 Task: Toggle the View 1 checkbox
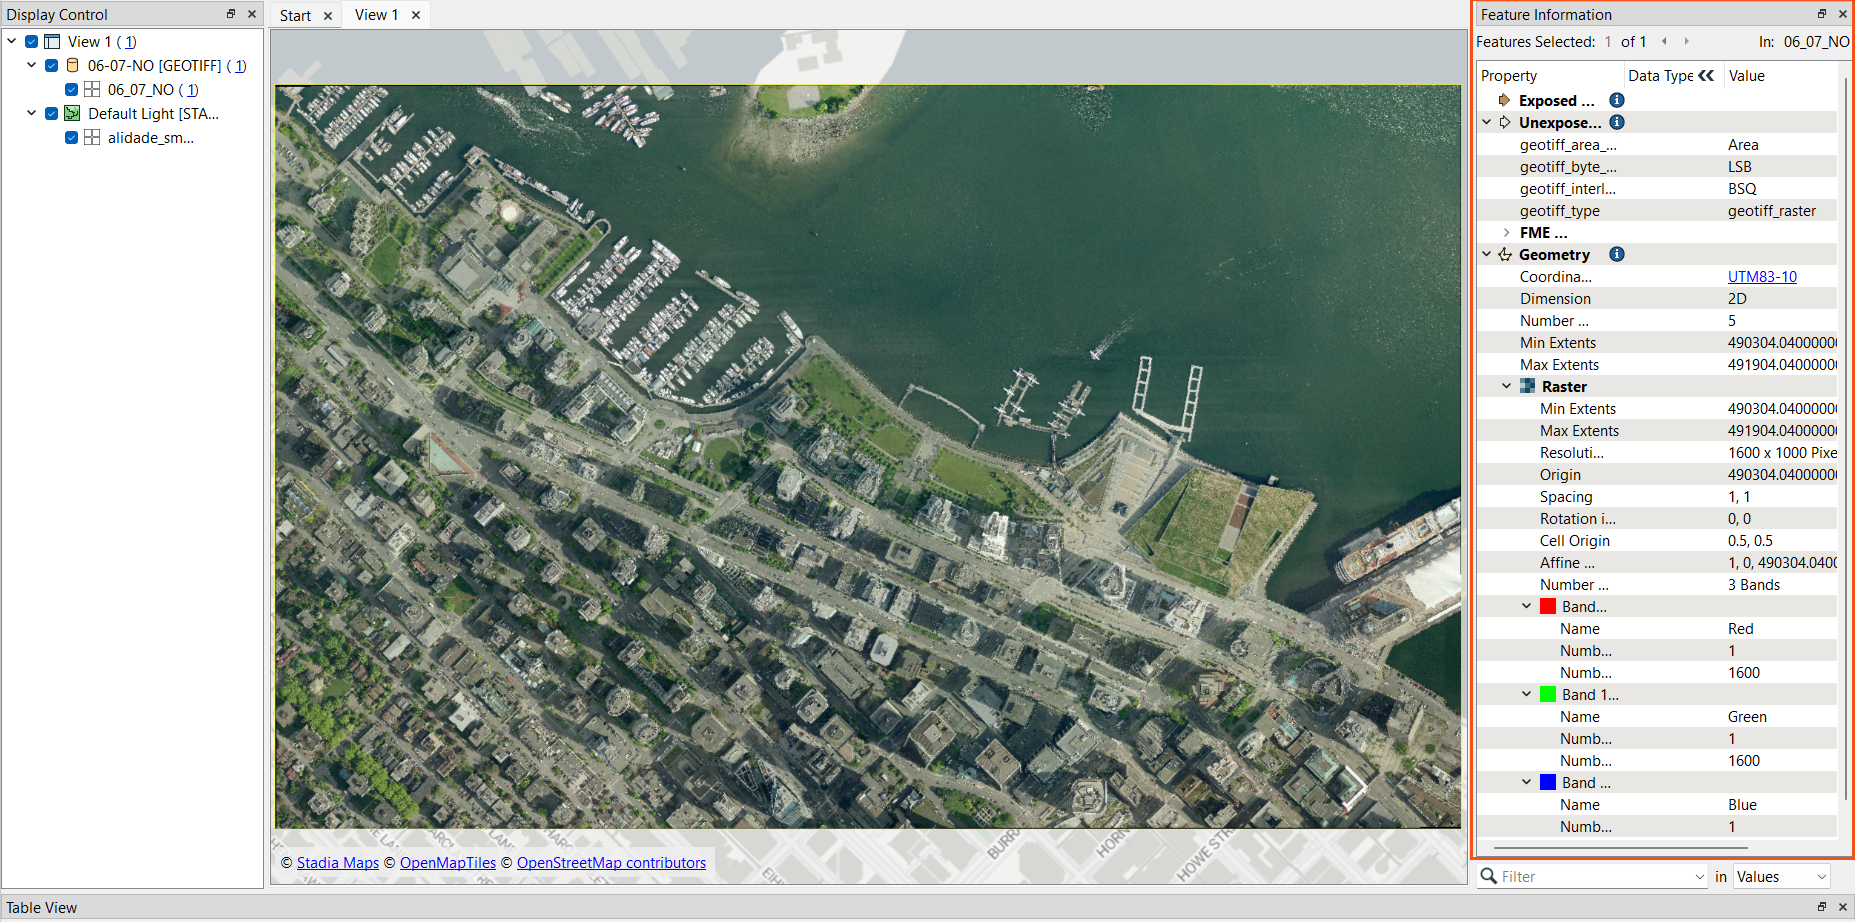(x=31, y=41)
